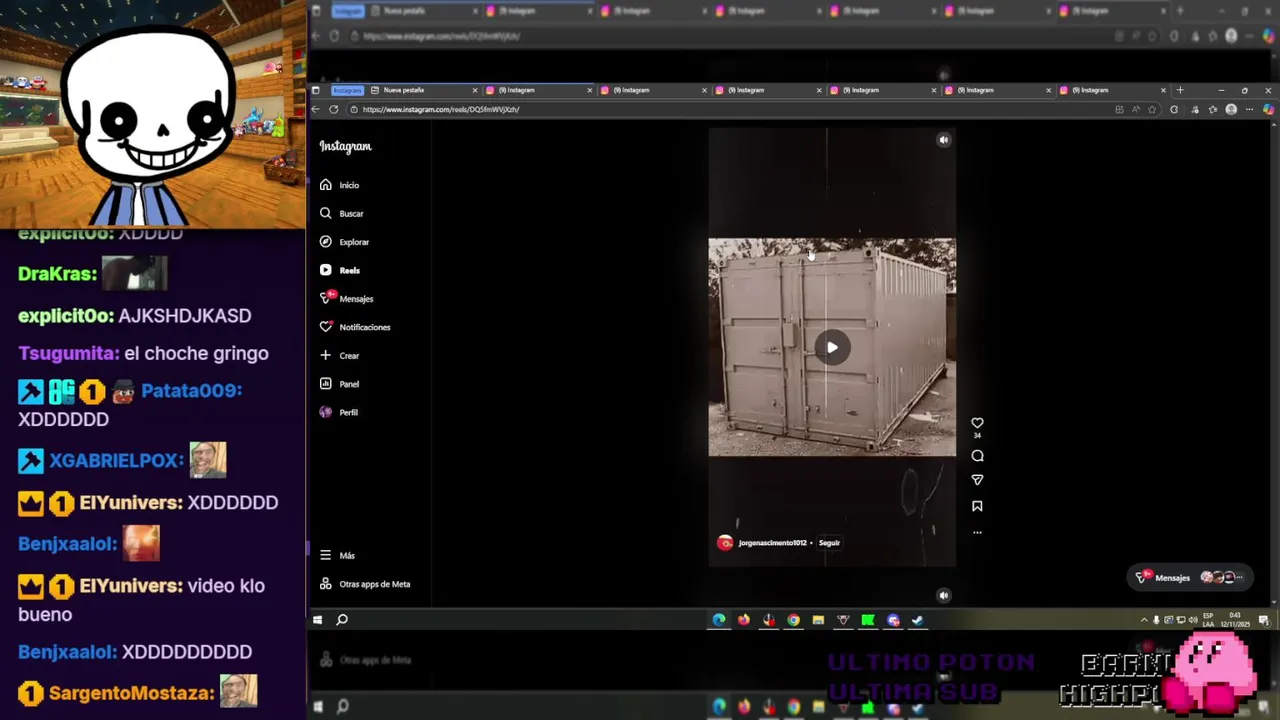Click the Instagram logo wordmark
This screenshot has height=720, width=1280.
[x=345, y=146]
